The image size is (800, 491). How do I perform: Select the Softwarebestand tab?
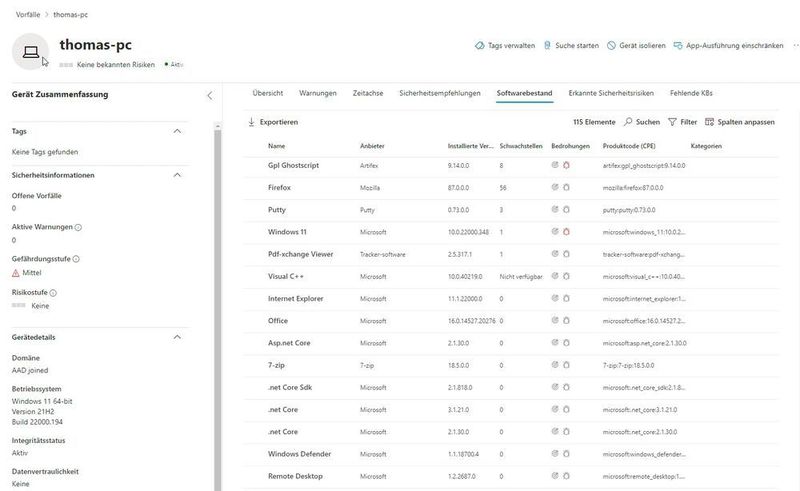(524, 93)
